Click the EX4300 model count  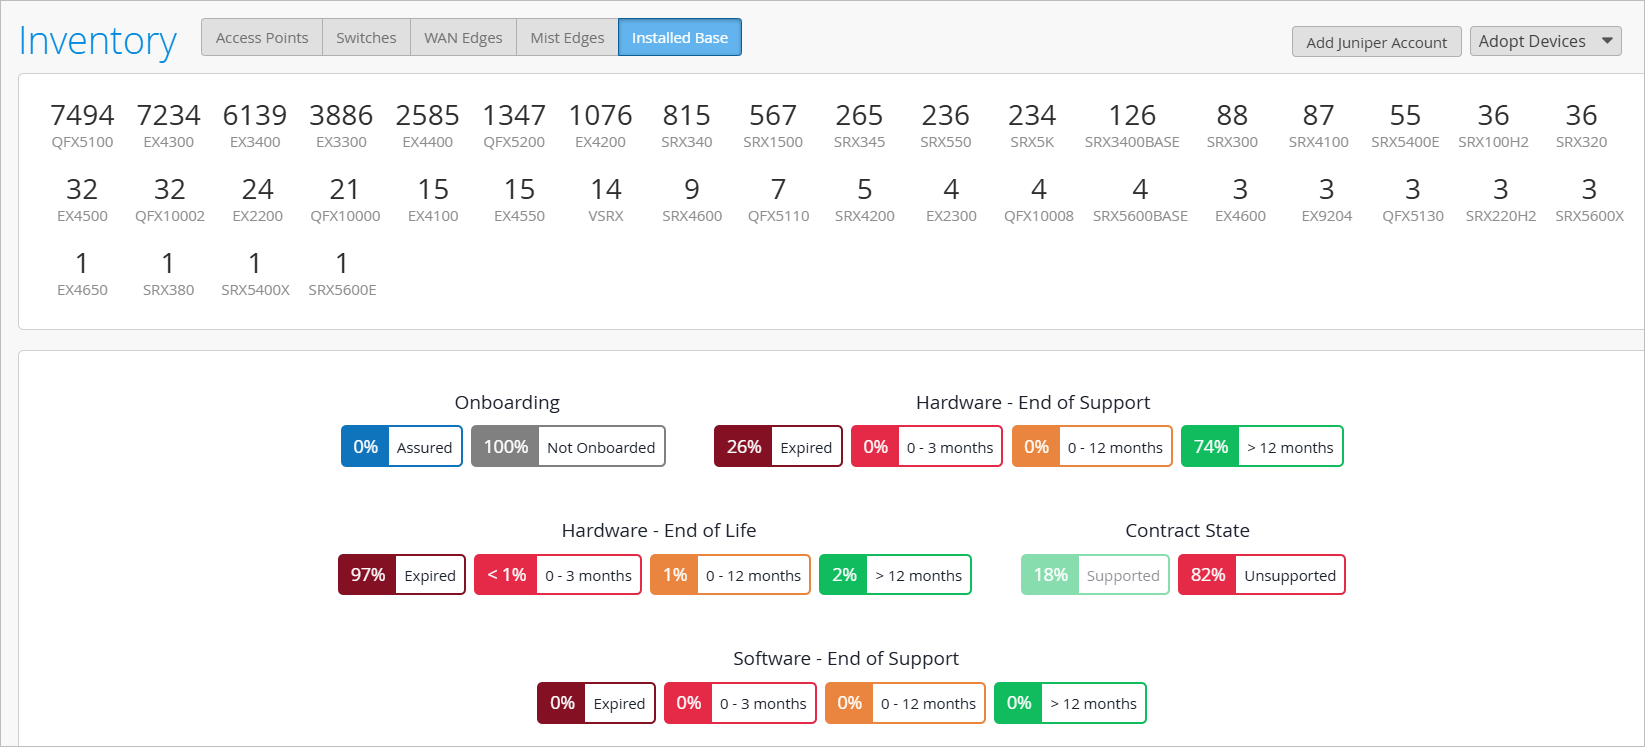(x=168, y=125)
